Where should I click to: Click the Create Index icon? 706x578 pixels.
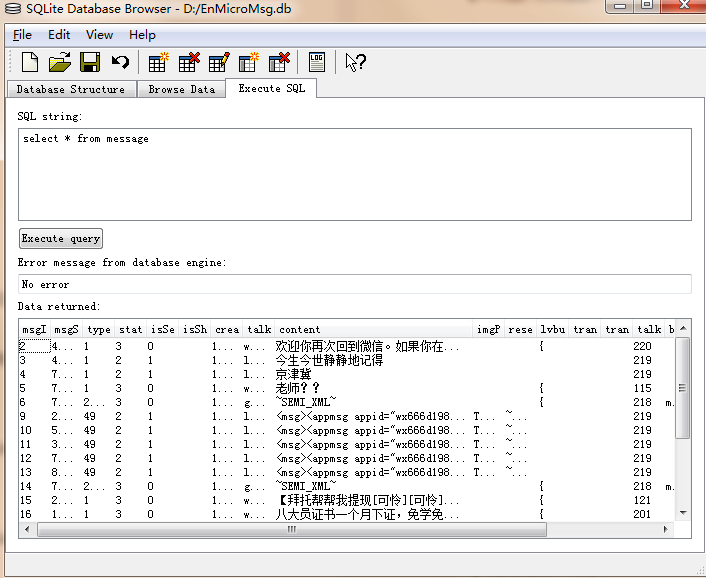pyautogui.click(x=249, y=62)
